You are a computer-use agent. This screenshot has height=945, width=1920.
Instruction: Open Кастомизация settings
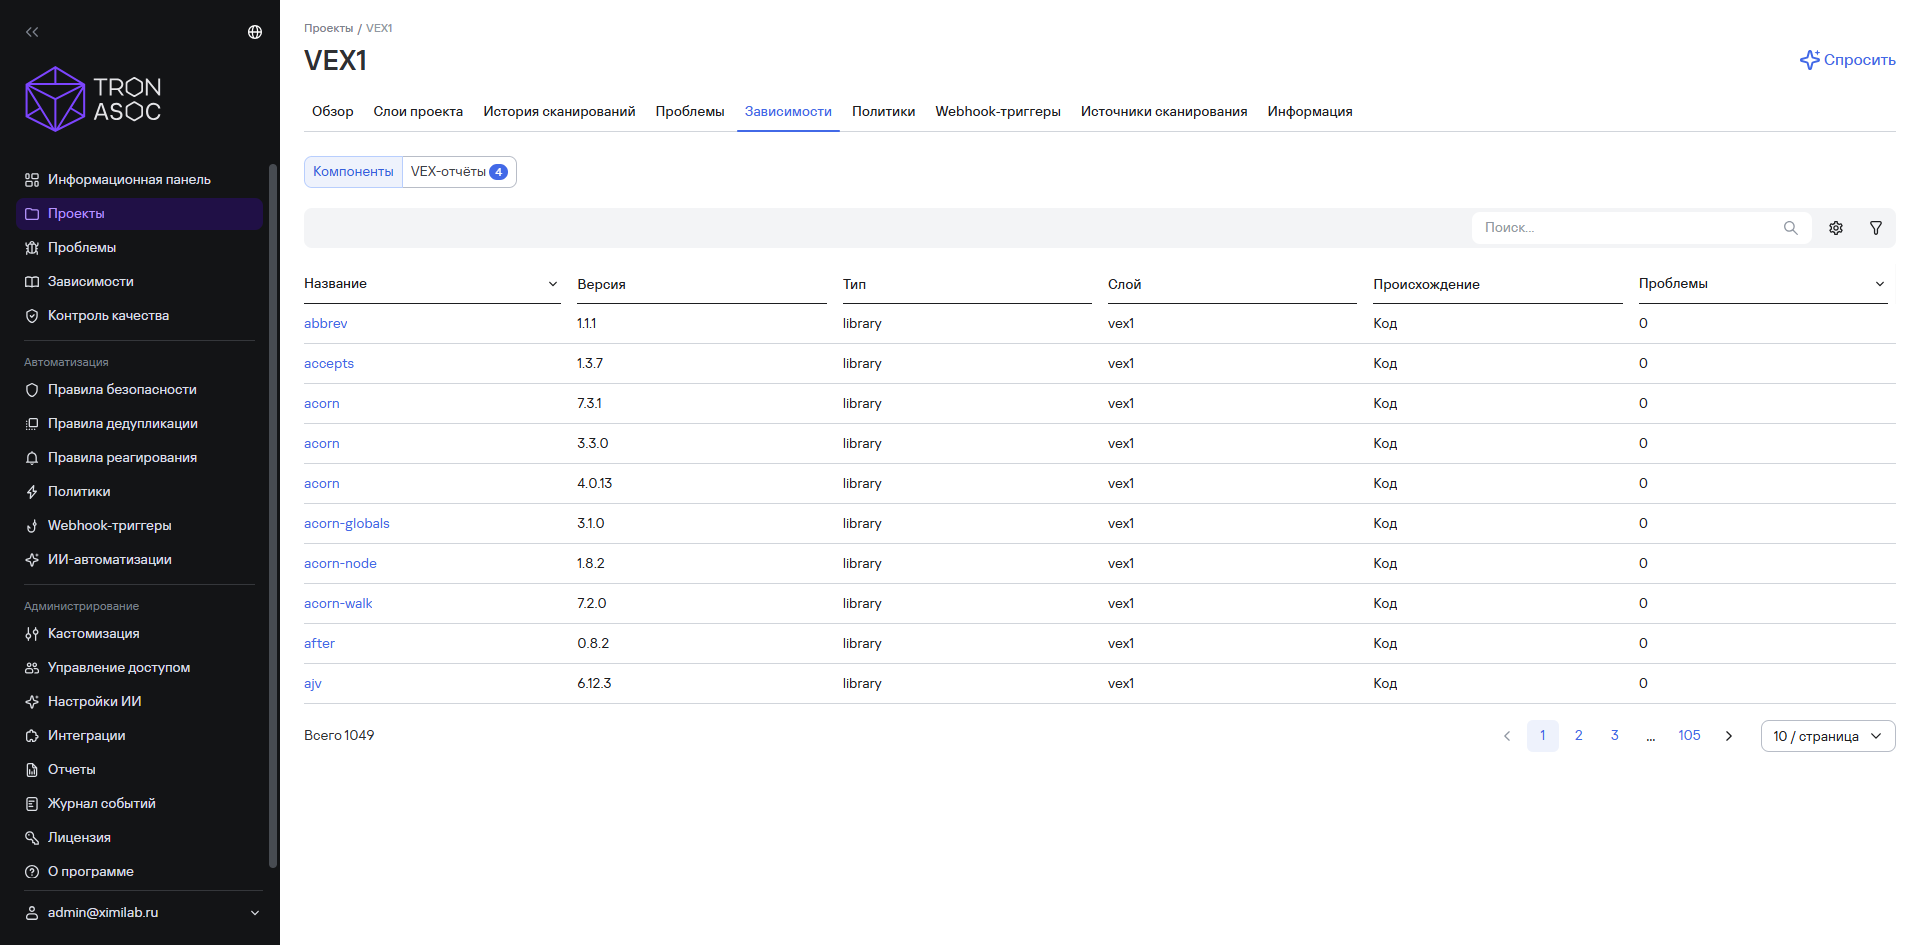click(139, 634)
